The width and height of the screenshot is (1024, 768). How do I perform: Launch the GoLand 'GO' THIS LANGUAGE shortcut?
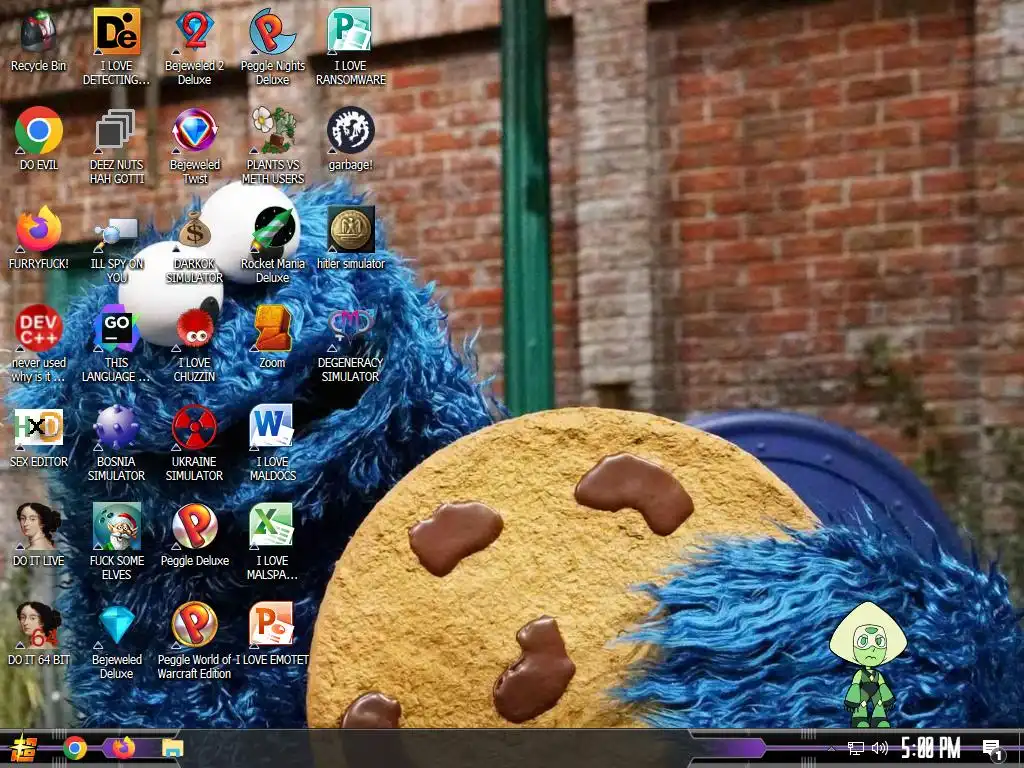(x=116, y=345)
